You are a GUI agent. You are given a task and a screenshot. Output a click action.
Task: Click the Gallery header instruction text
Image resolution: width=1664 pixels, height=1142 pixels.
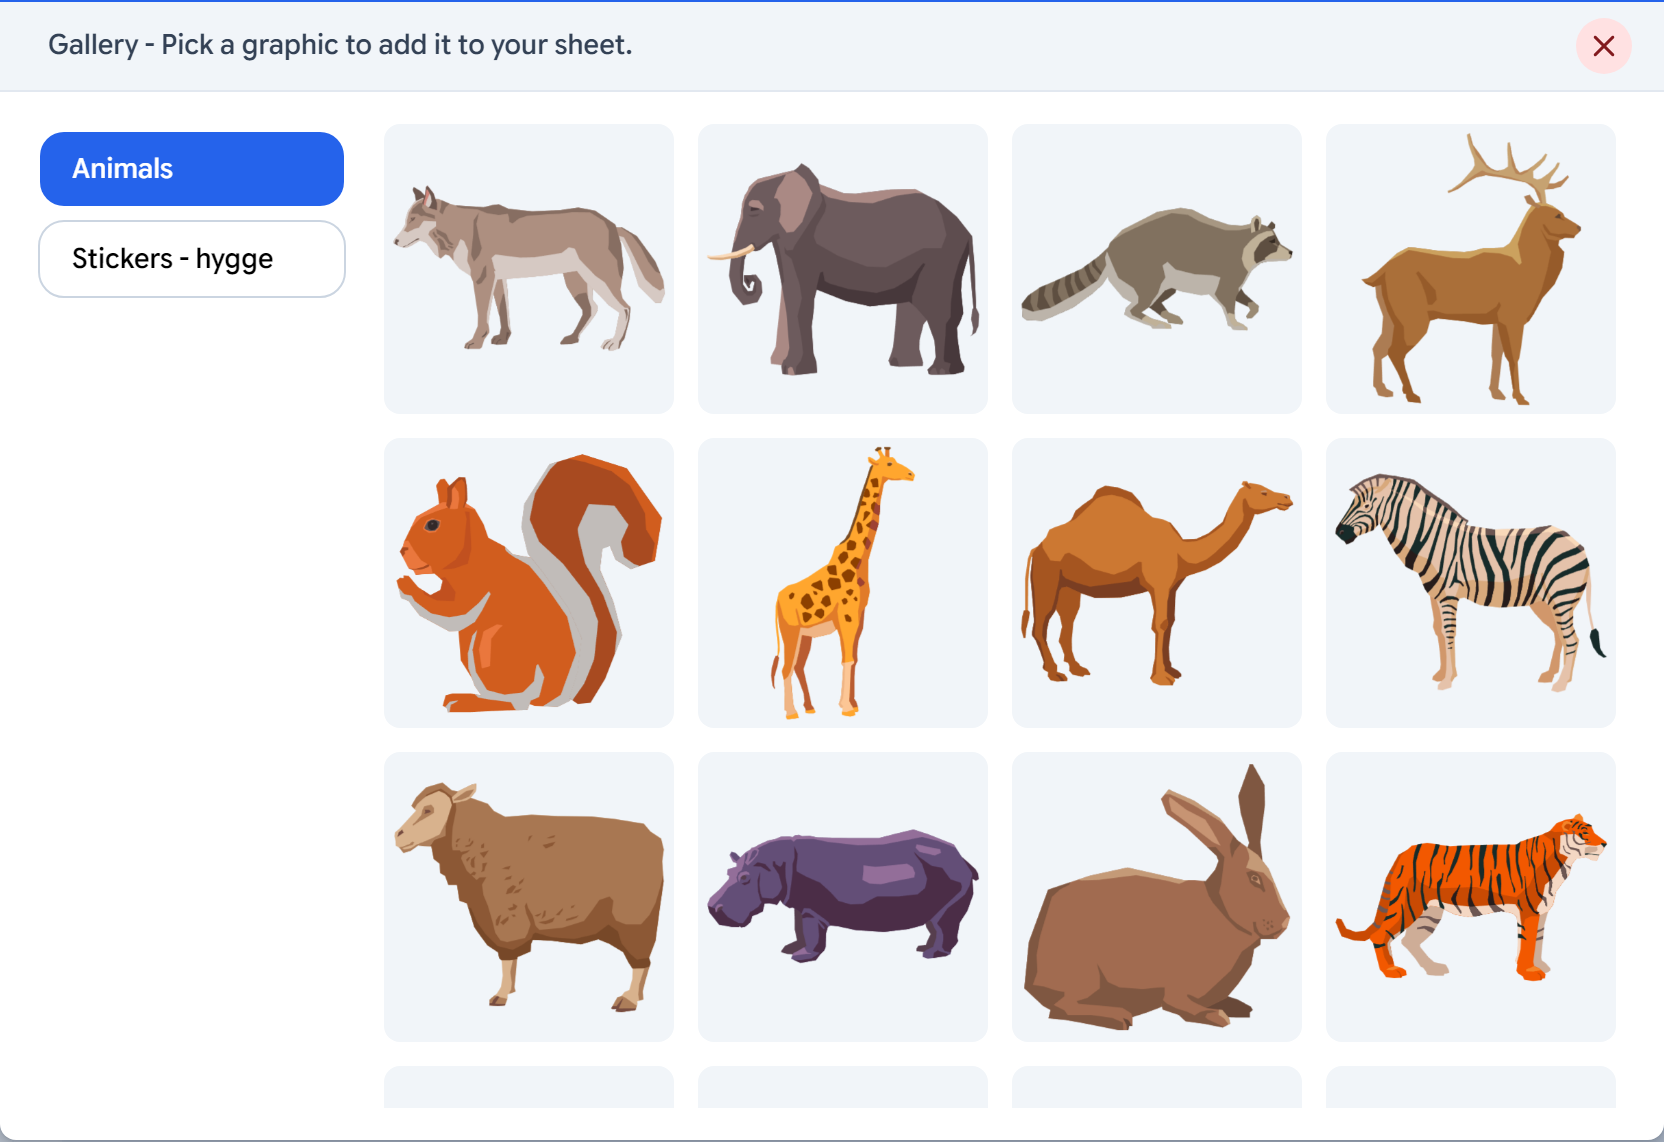(340, 45)
